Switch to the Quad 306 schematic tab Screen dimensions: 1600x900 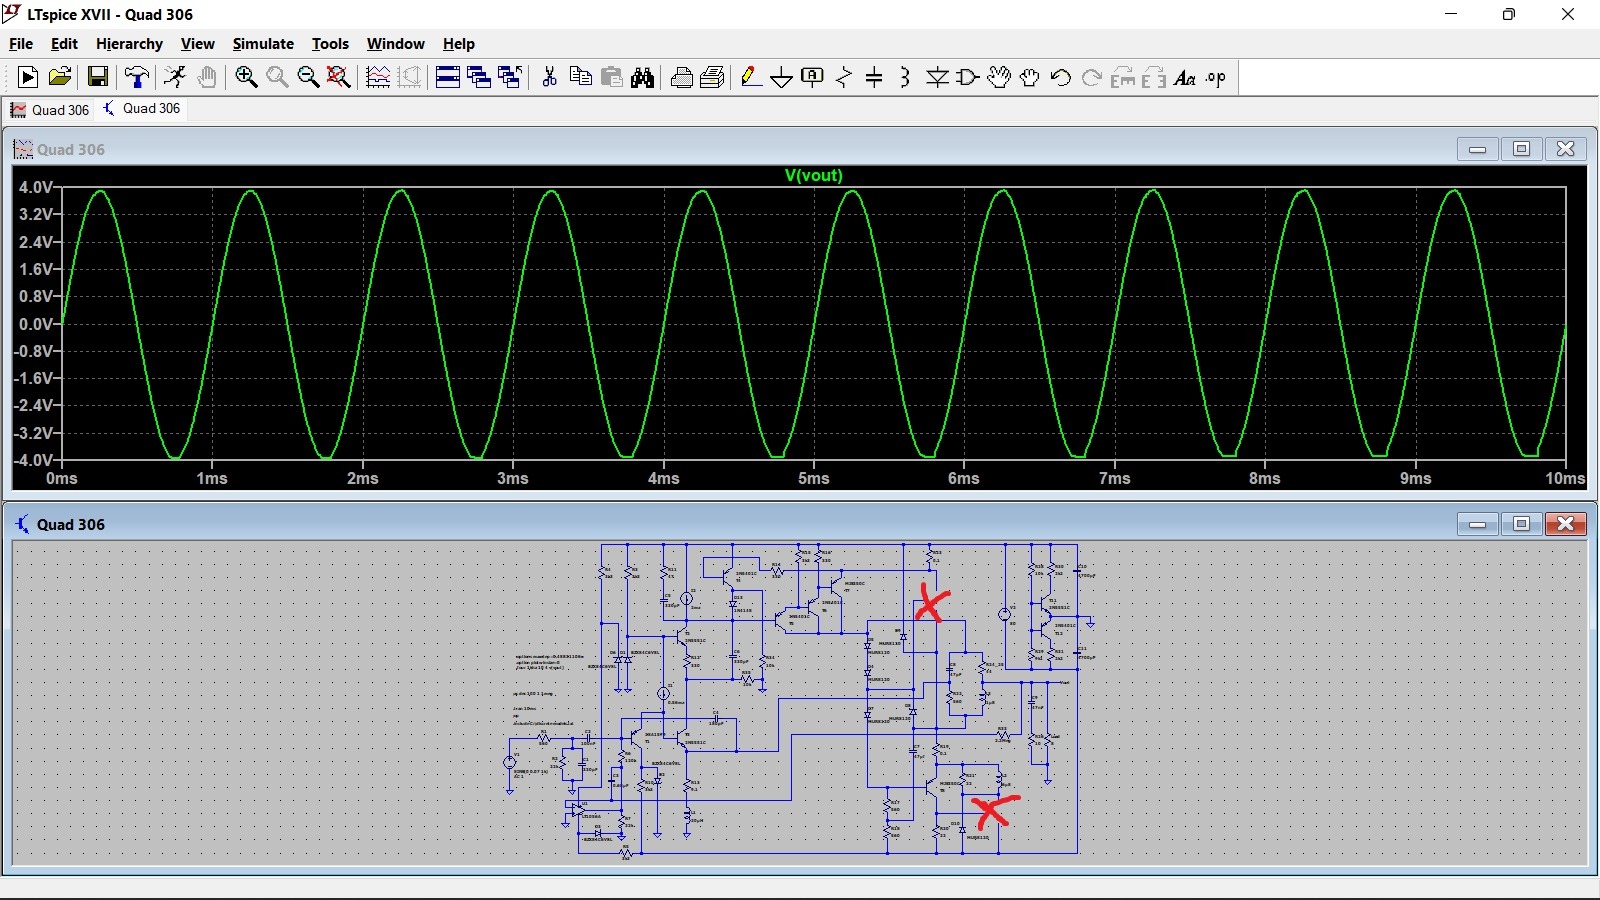tap(142, 108)
